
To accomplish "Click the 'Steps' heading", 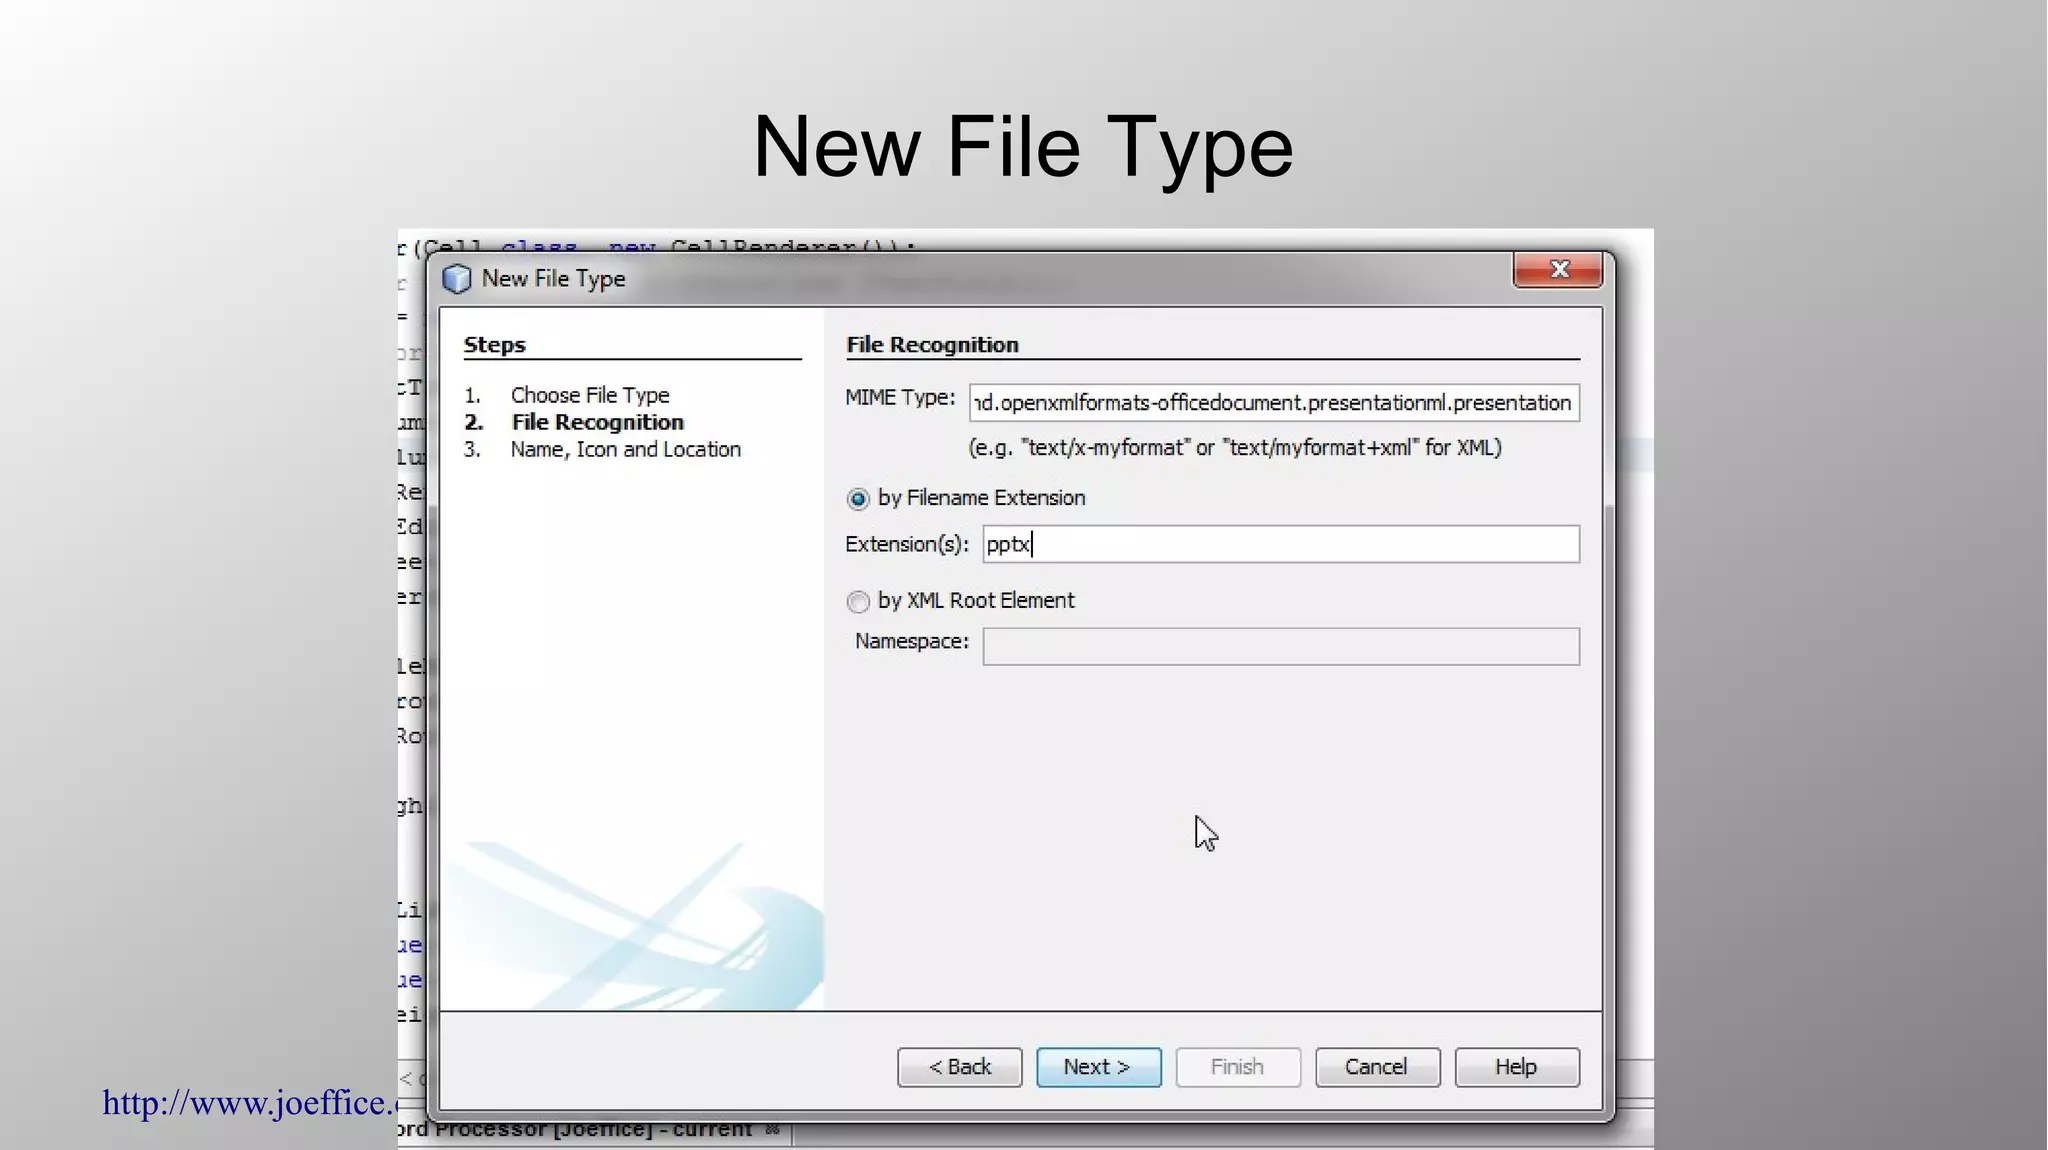I will 494,345.
